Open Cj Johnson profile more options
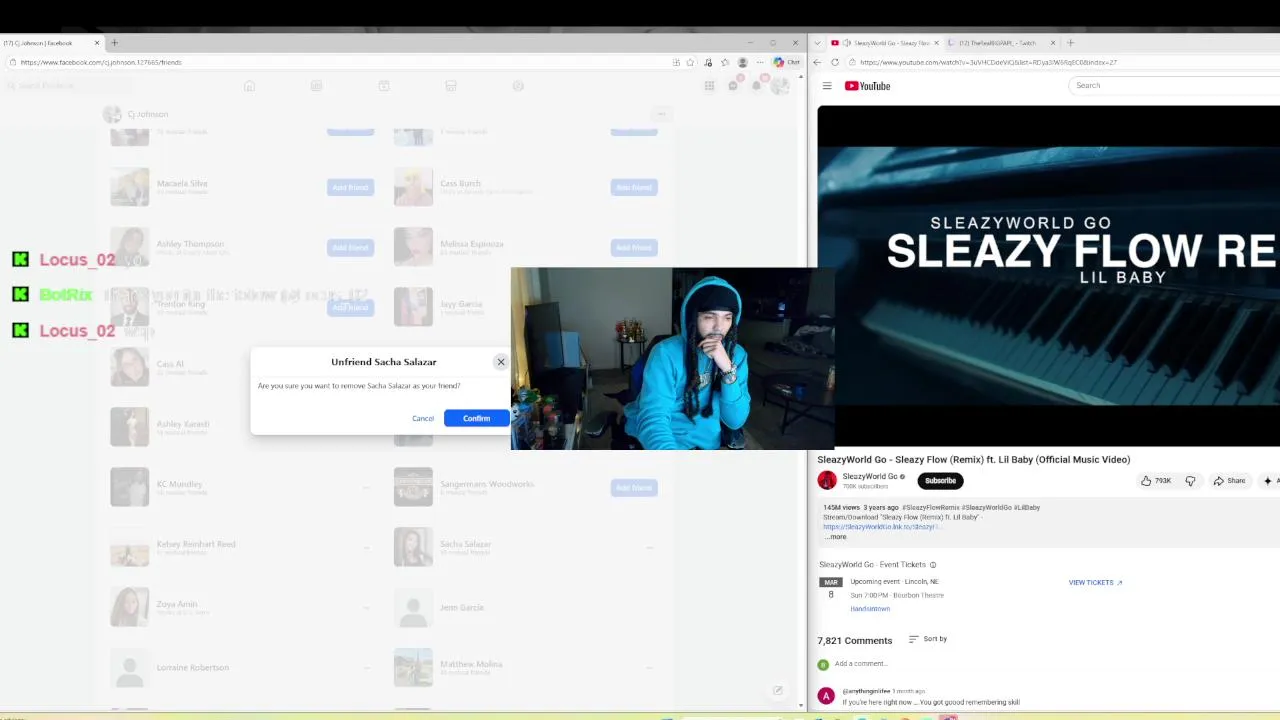Screen dimensions: 1280x720 tap(661, 114)
